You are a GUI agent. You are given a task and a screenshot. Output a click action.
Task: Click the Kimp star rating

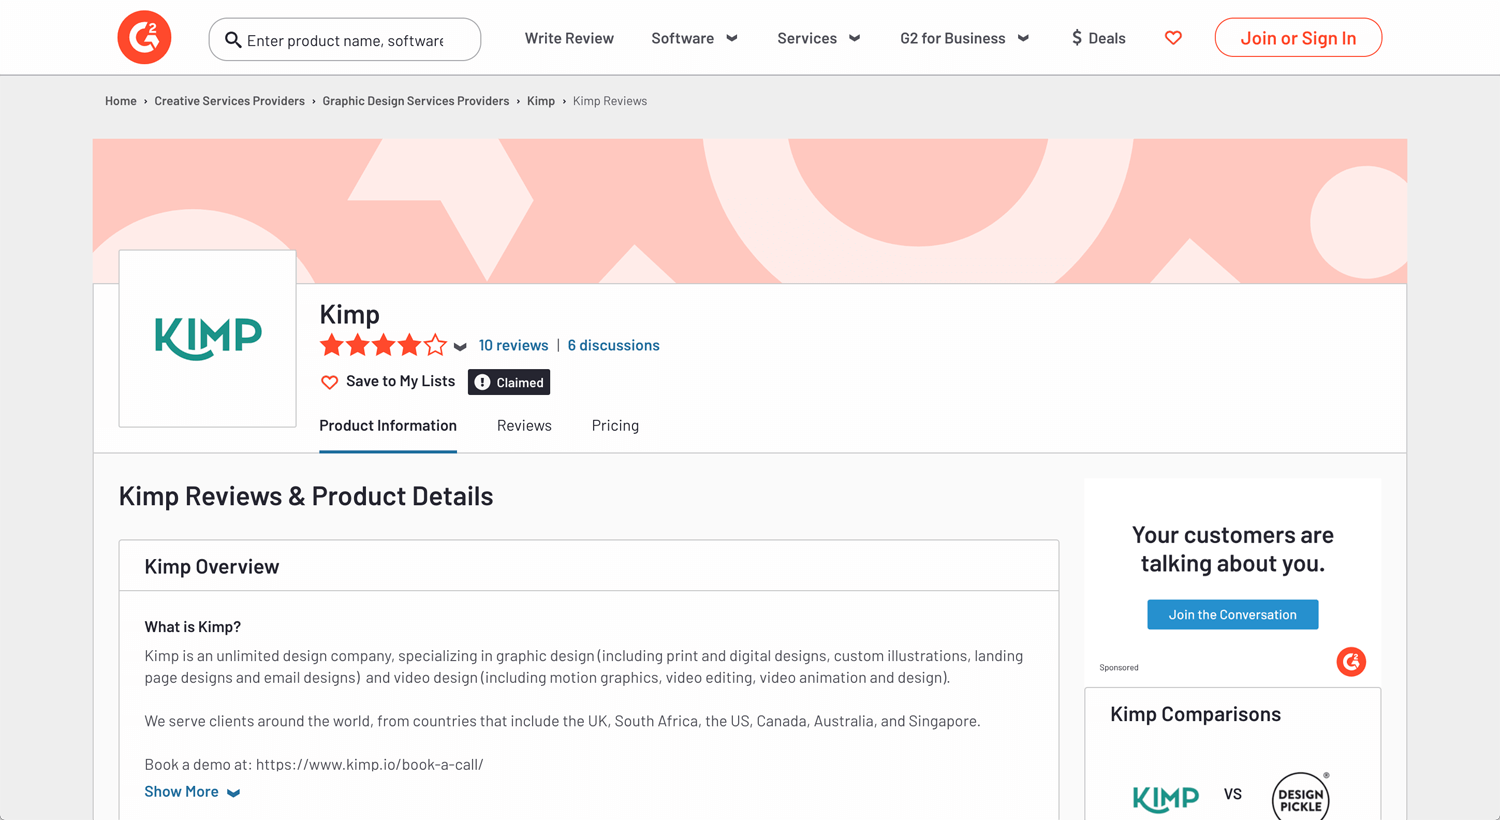383,346
